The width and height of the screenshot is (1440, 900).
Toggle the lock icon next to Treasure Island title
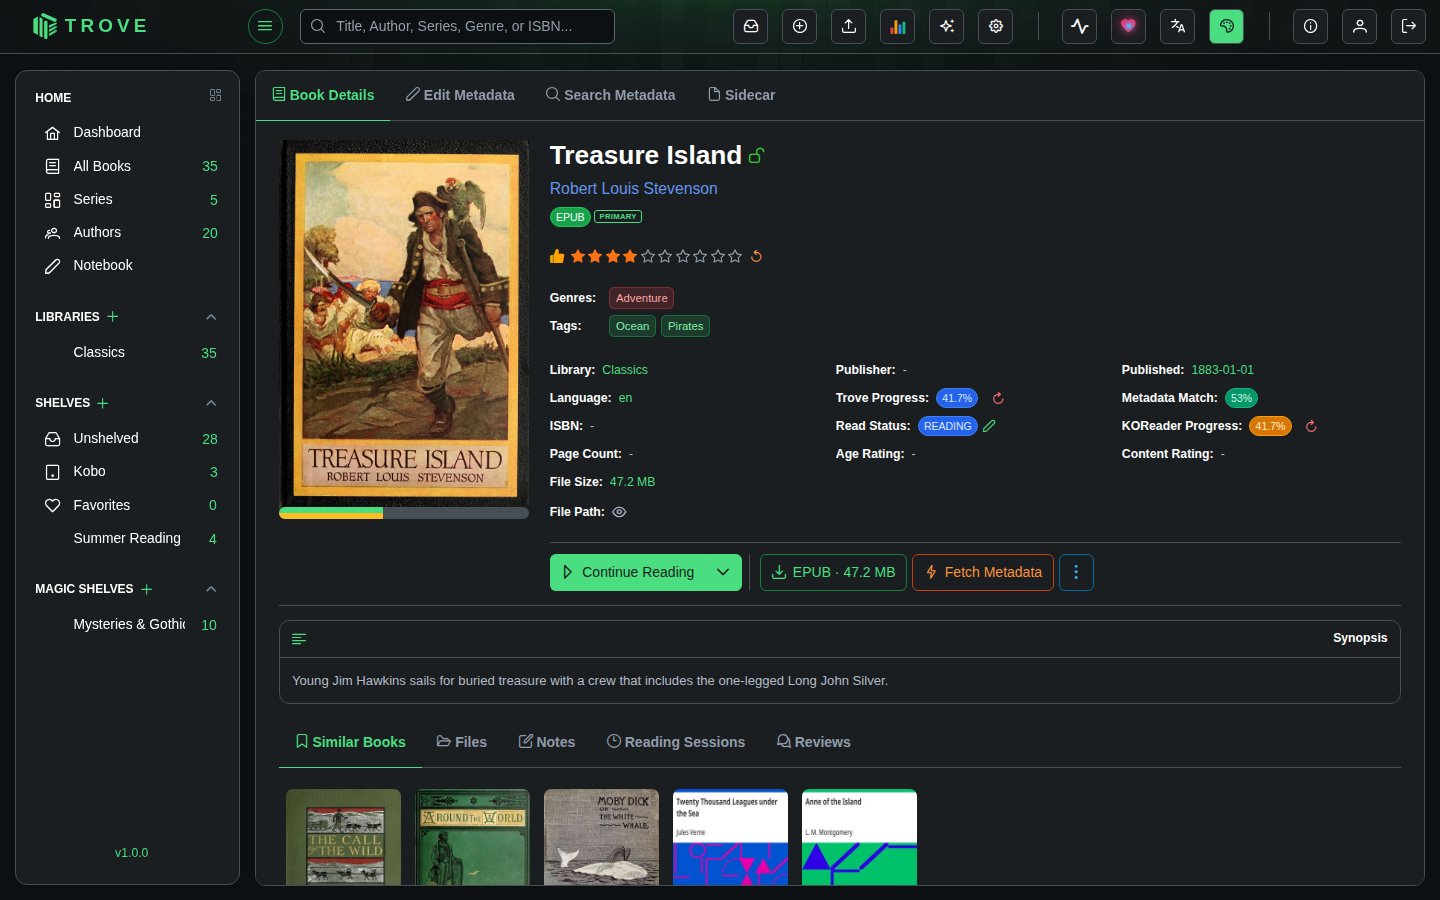(x=757, y=155)
